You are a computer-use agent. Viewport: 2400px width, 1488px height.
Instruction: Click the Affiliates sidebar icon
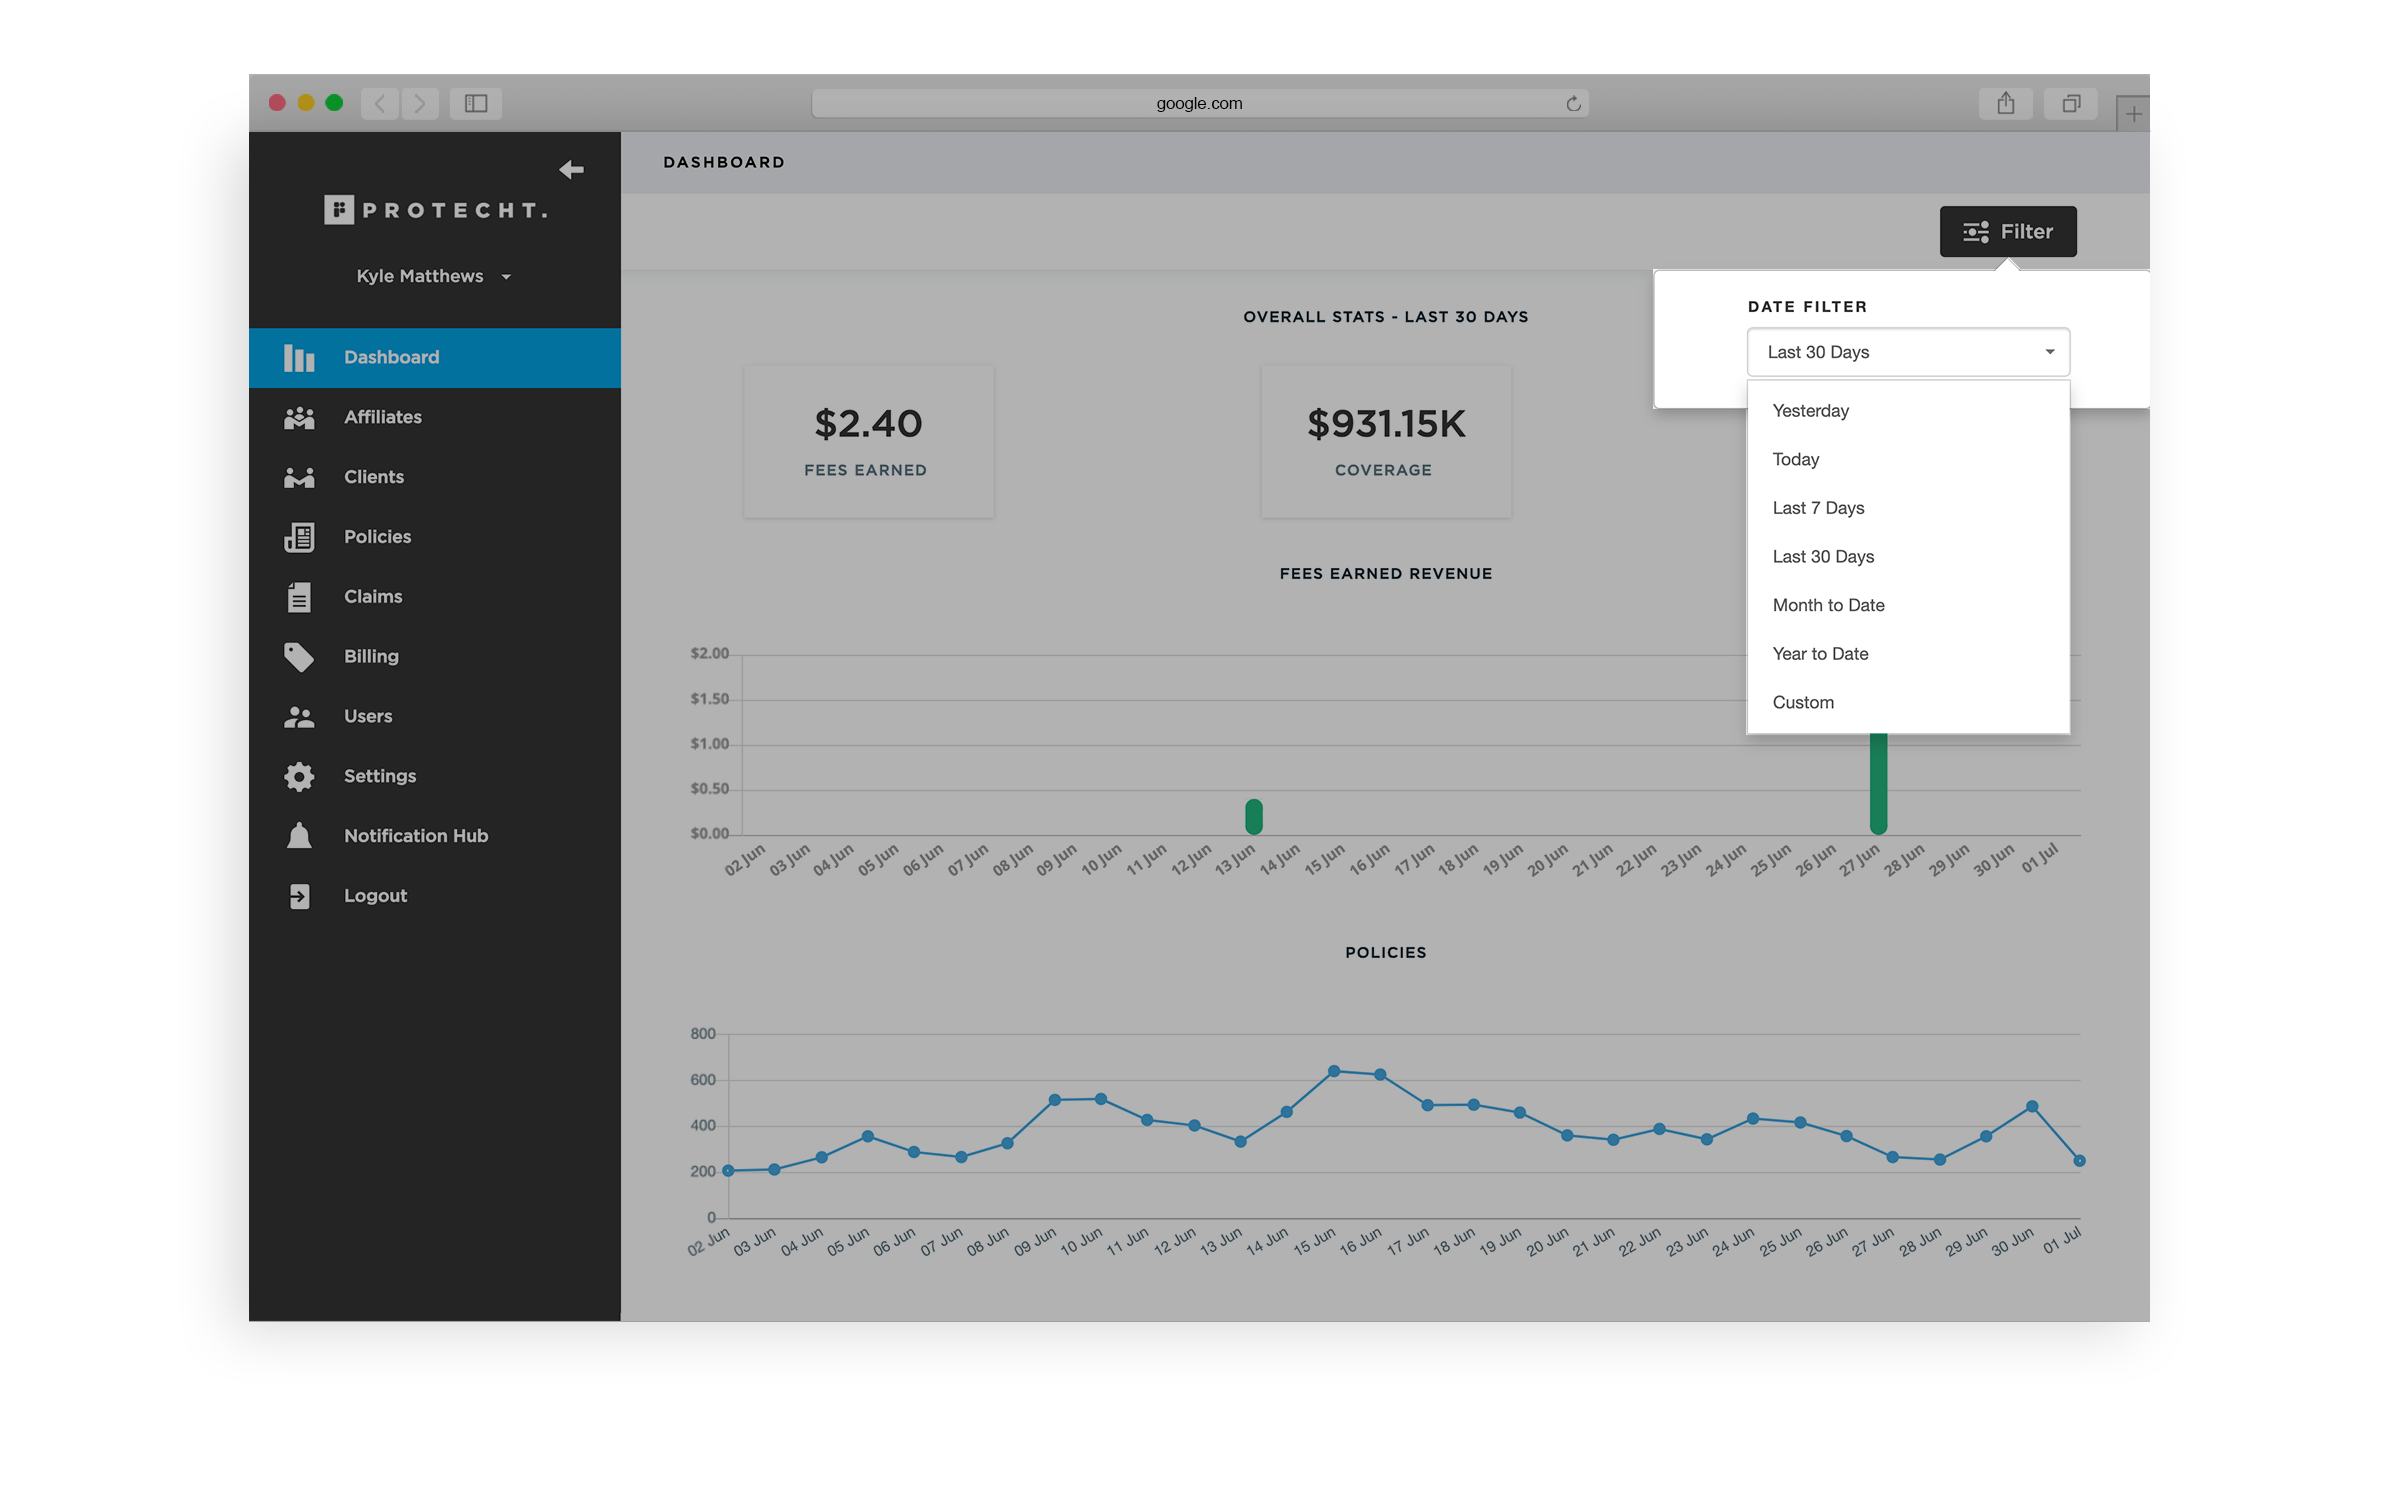pos(299,417)
